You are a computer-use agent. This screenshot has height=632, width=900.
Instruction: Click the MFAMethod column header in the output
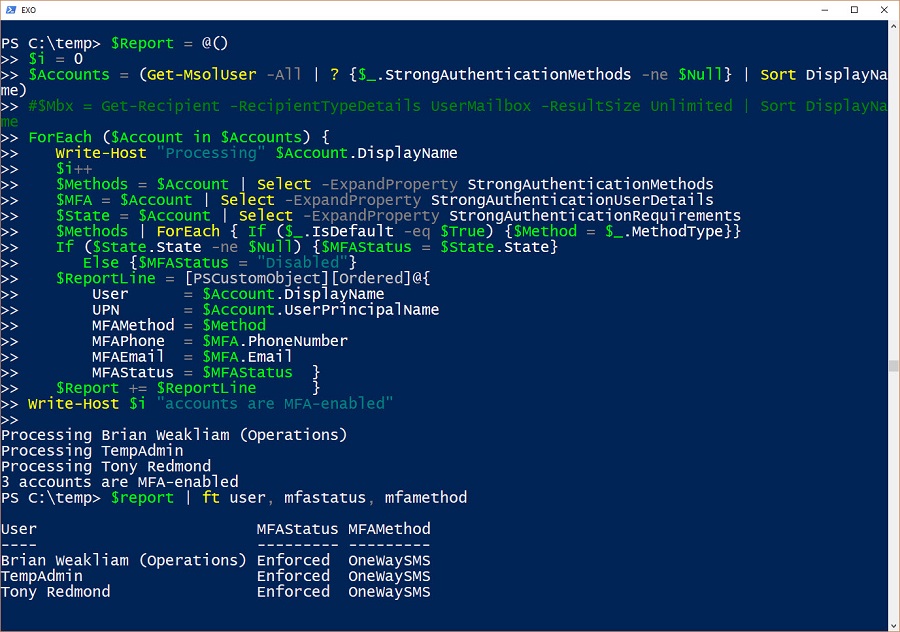point(389,529)
